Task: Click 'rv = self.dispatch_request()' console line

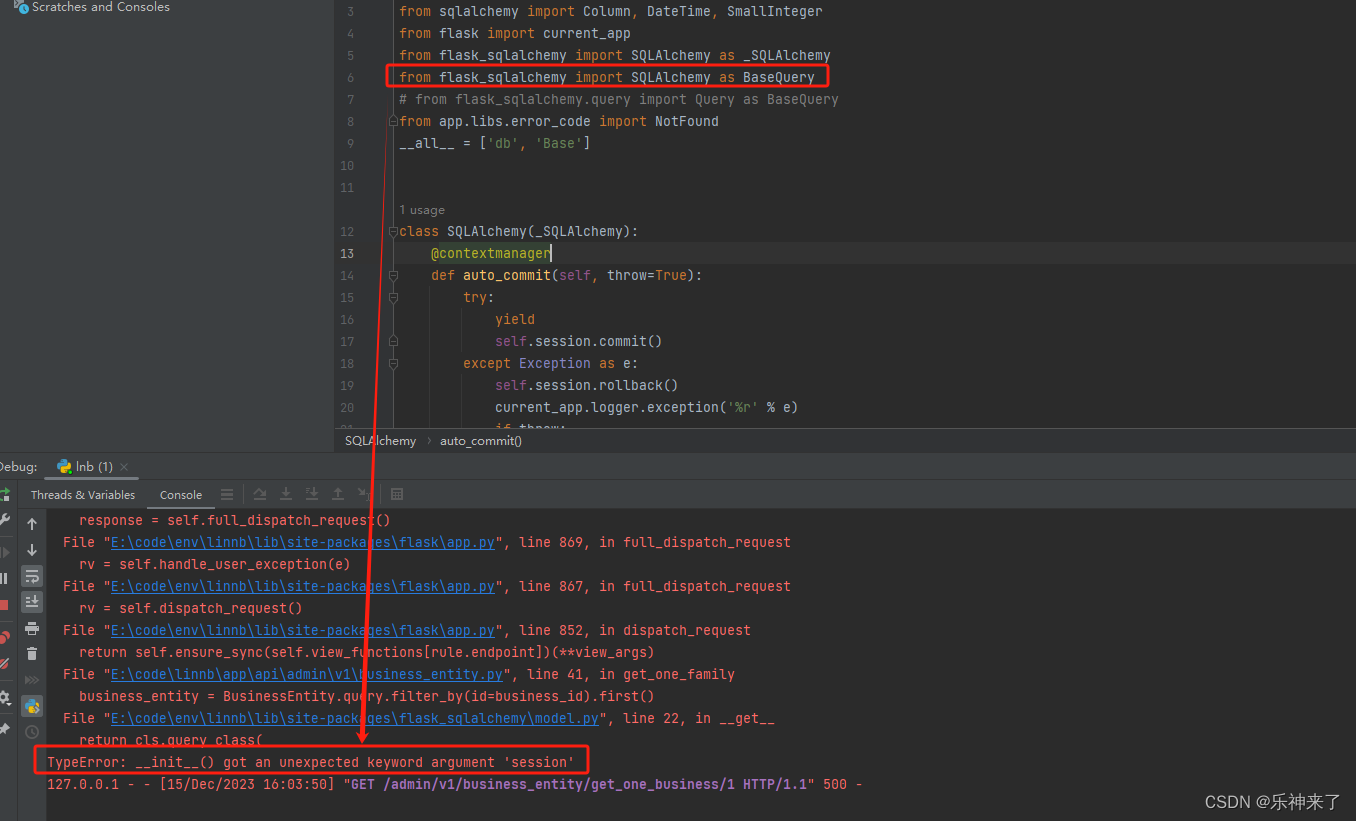Action: coord(191,608)
